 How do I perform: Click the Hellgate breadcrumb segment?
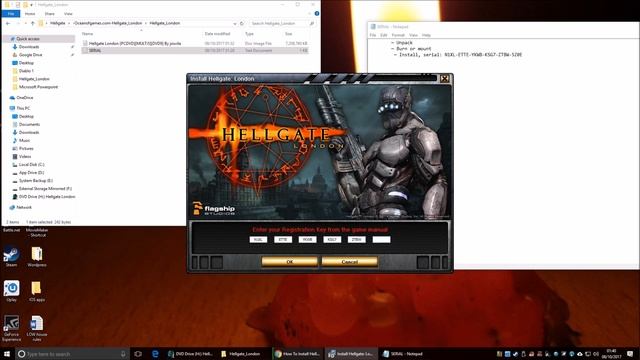coord(58,23)
